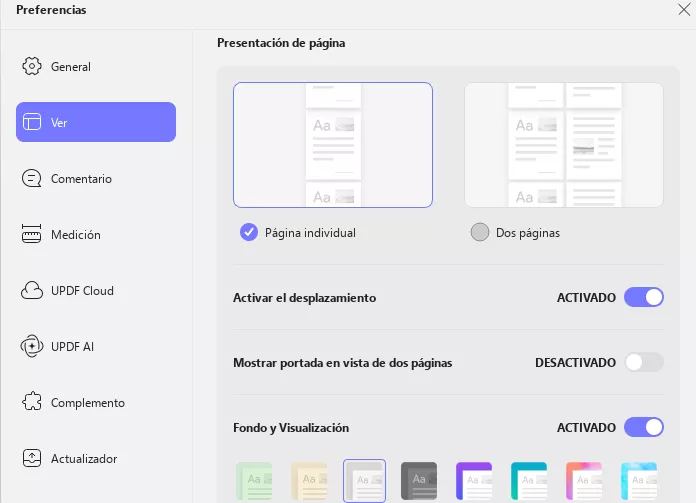The image size is (696, 503).
Task: Click the Complemento puzzle piece icon
Action: tap(32, 402)
